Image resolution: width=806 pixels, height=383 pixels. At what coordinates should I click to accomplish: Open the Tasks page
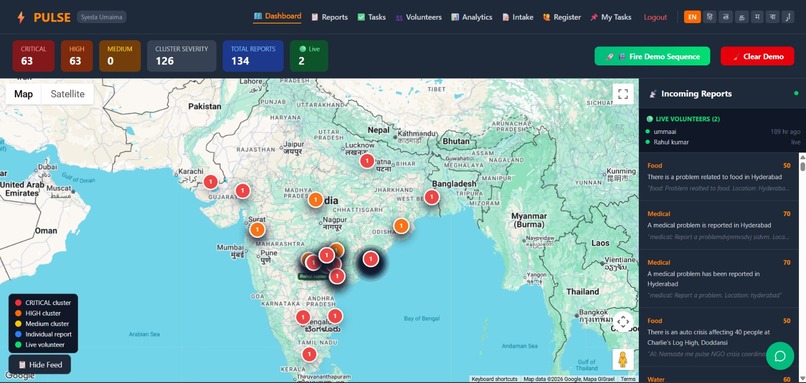click(372, 17)
